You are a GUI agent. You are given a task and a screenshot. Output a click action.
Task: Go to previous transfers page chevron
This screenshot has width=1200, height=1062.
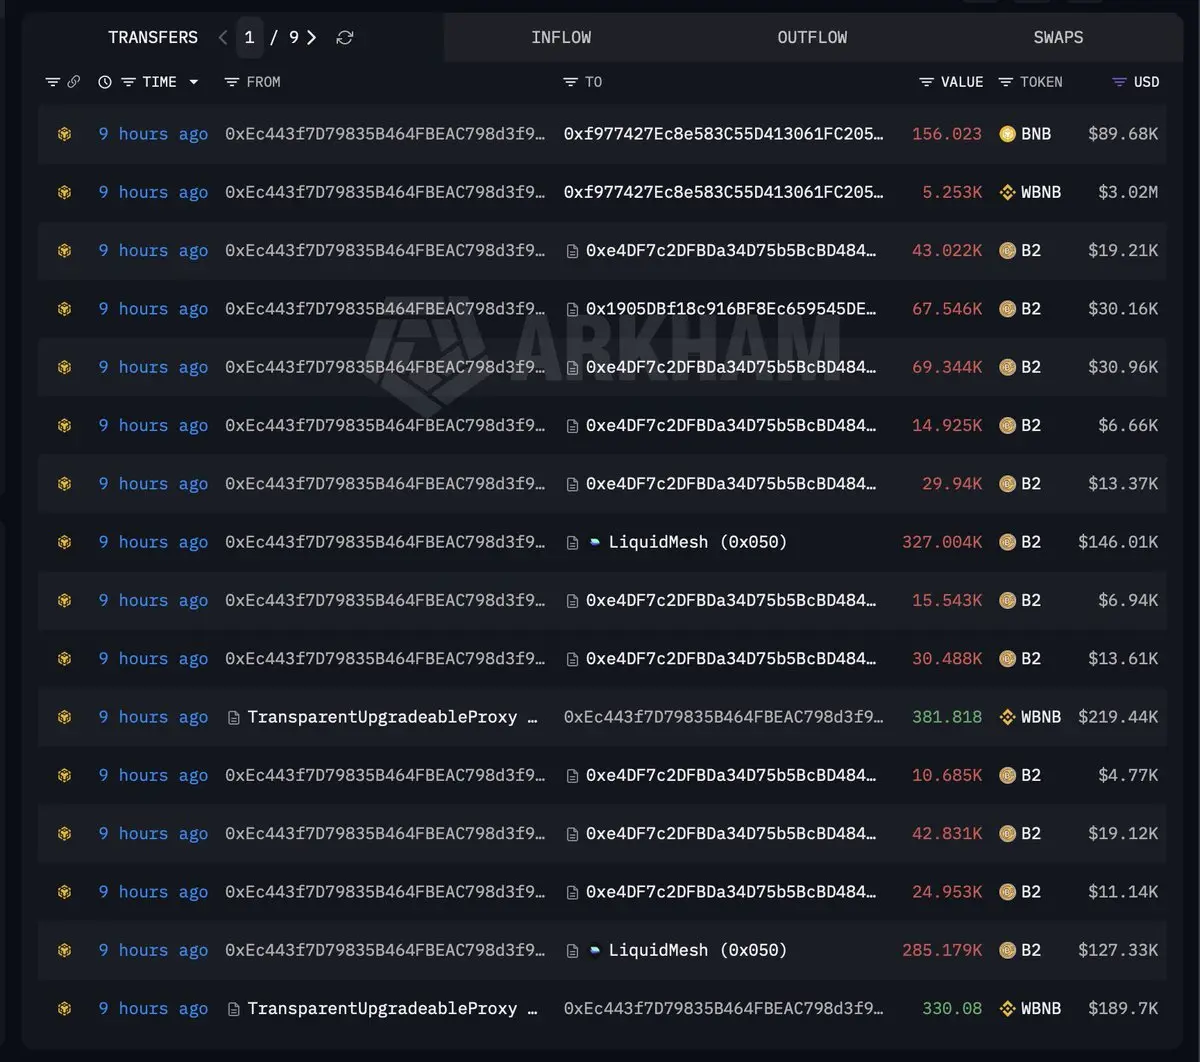[223, 38]
